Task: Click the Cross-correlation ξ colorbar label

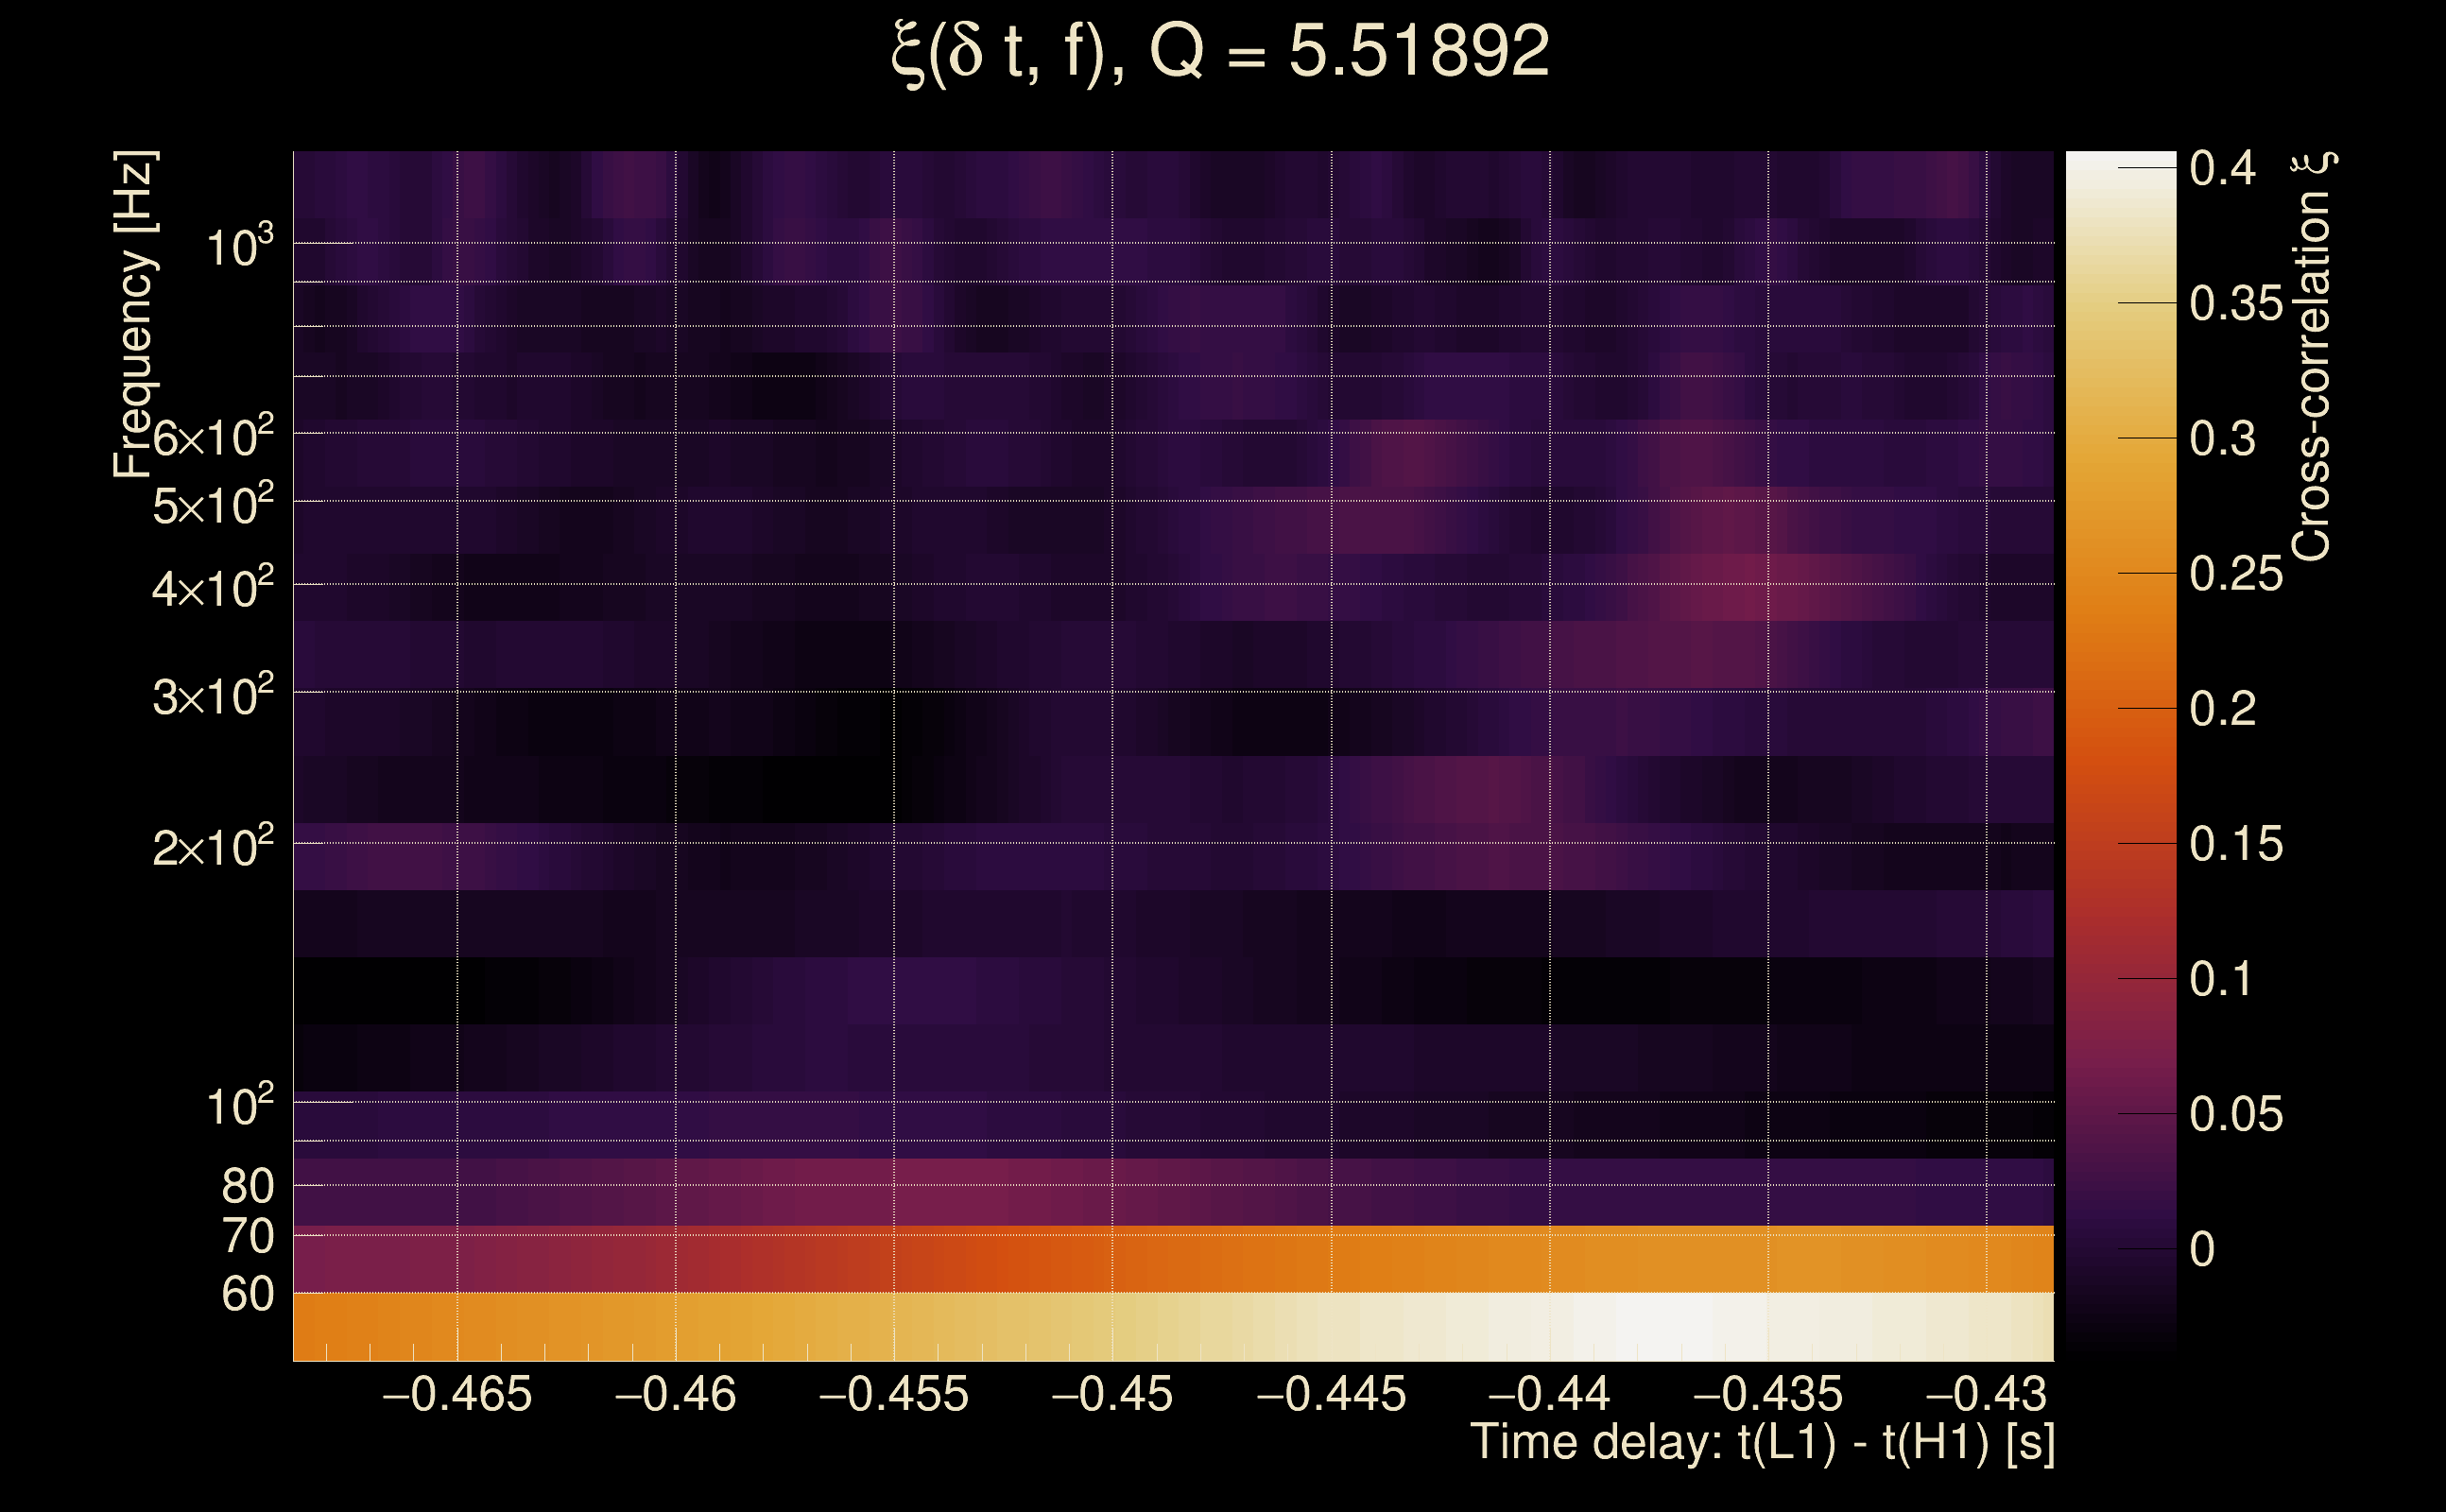Action: click(x=2310, y=357)
